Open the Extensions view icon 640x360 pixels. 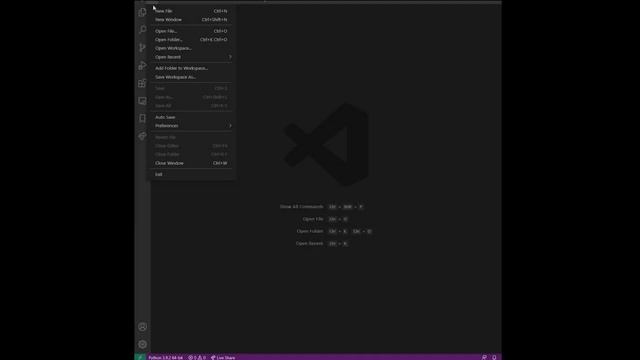click(x=142, y=83)
